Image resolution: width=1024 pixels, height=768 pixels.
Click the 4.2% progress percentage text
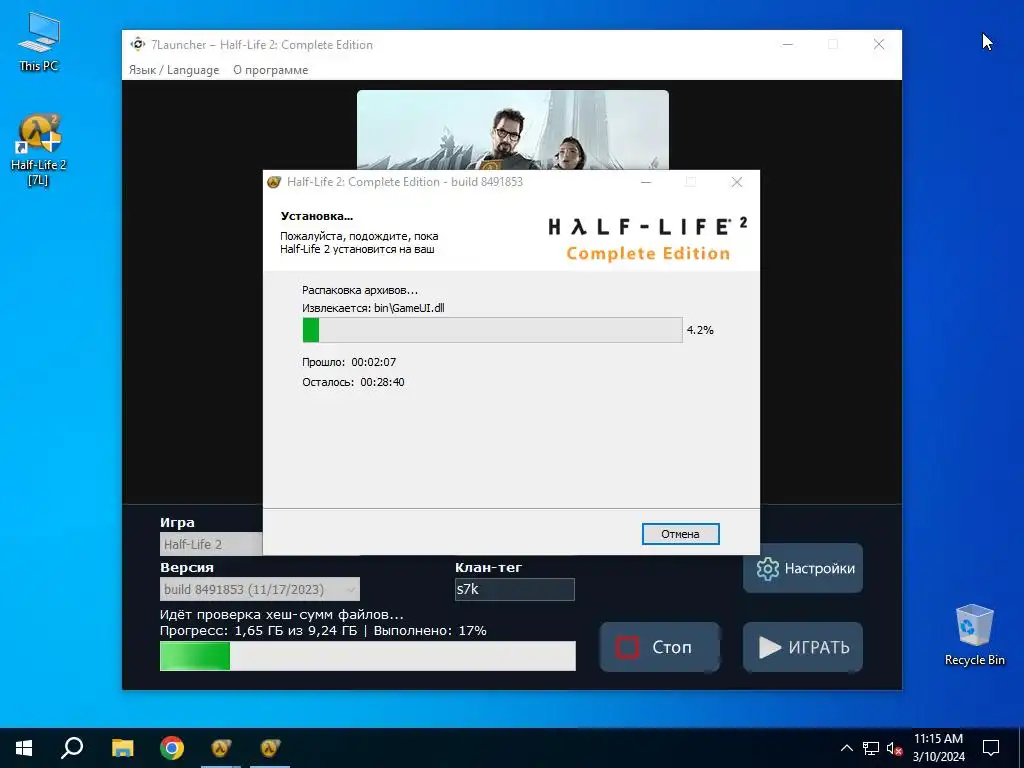pos(700,330)
